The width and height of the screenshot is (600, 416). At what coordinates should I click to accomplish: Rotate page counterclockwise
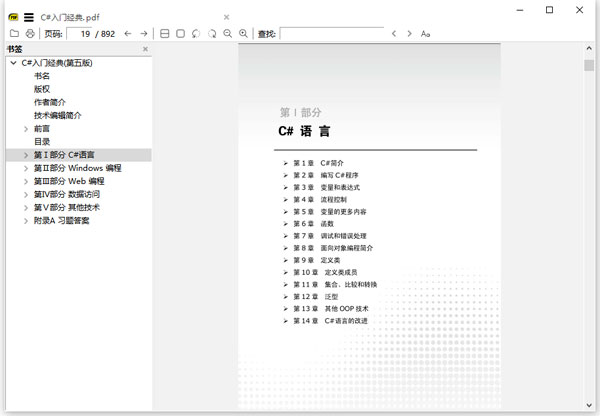(196, 34)
